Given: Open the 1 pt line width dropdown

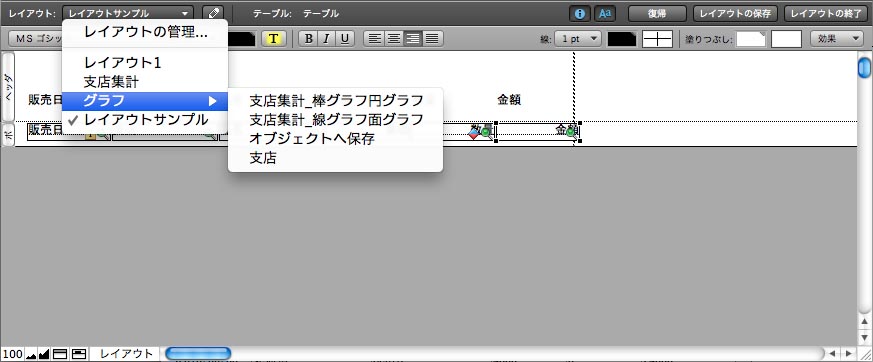Looking at the screenshot, I should 578,39.
